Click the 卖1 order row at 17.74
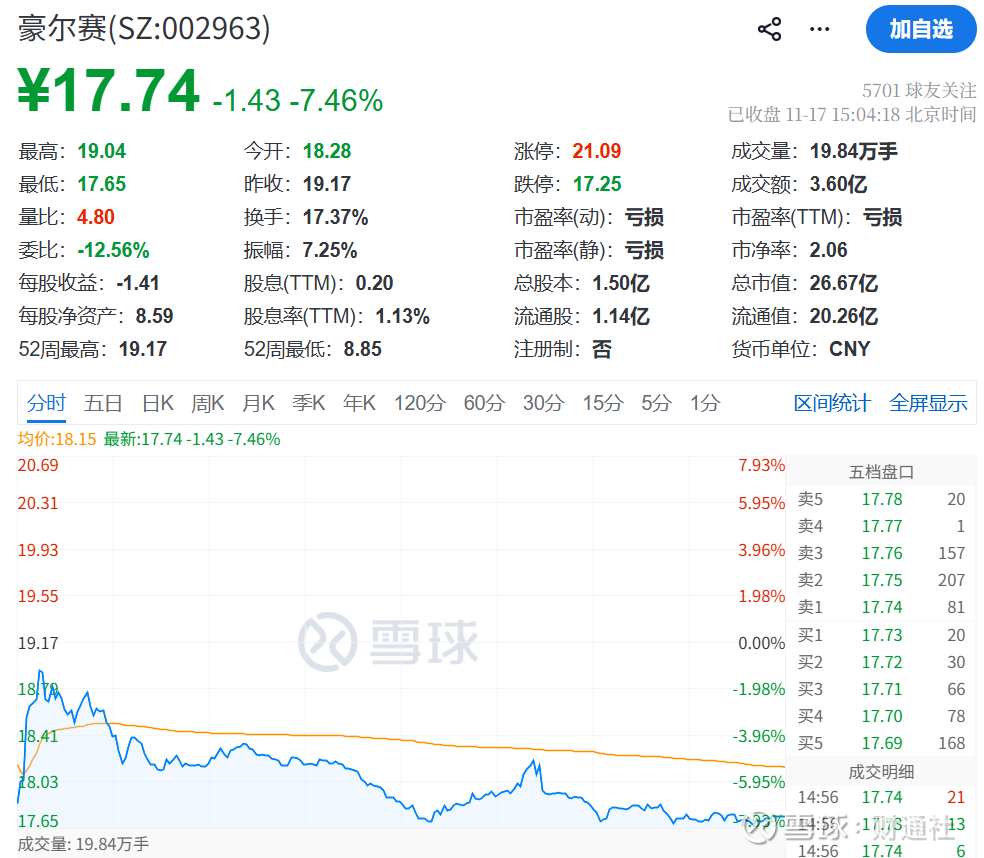Image resolution: width=984 pixels, height=858 pixels. [x=881, y=607]
